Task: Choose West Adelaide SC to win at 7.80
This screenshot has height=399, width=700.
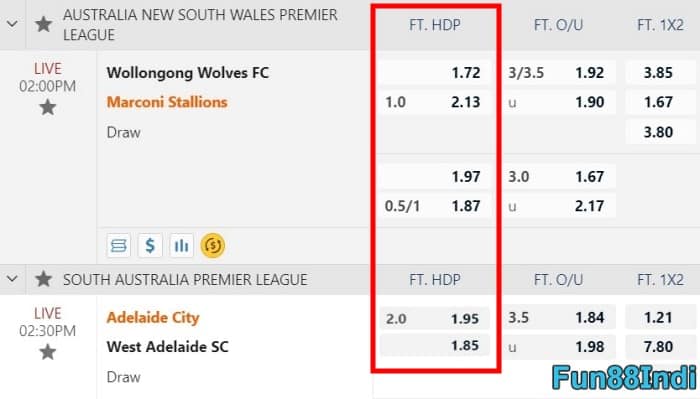Action: 658,347
